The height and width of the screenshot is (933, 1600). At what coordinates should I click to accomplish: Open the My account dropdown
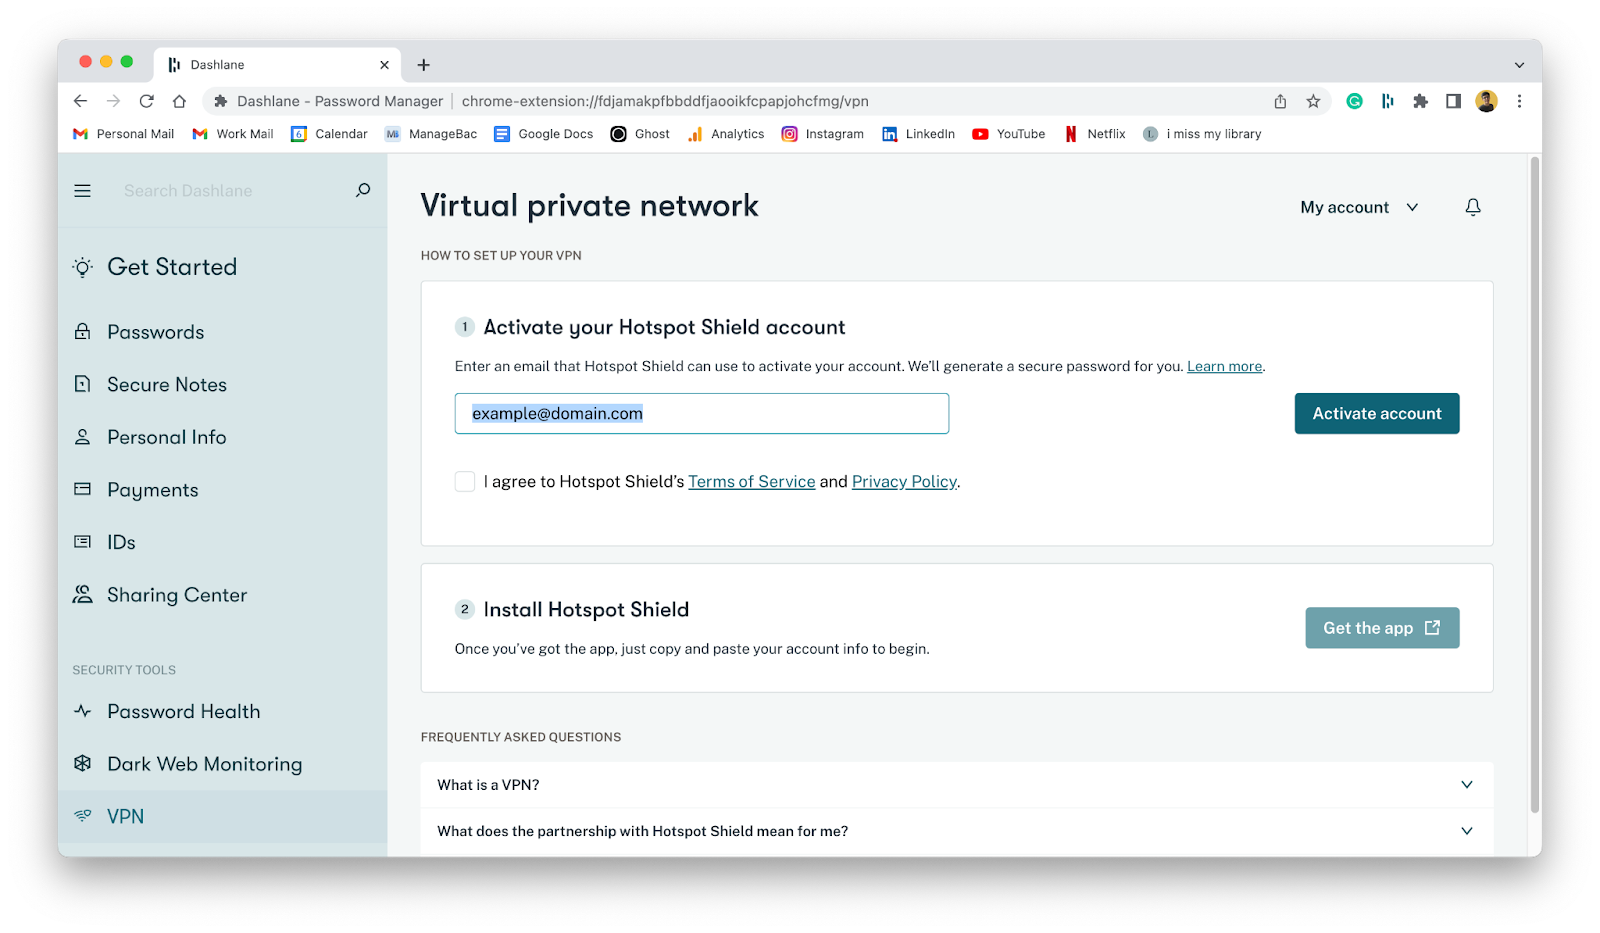point(1359,207)
